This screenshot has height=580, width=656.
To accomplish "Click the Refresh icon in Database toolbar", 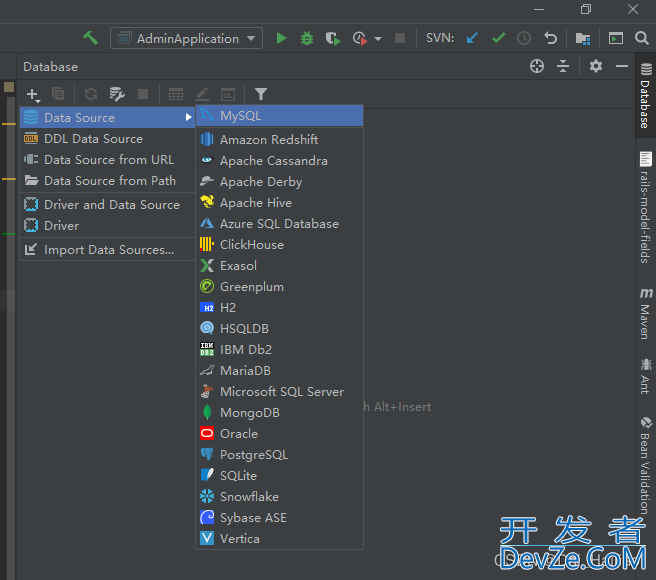I will [91, 94].
